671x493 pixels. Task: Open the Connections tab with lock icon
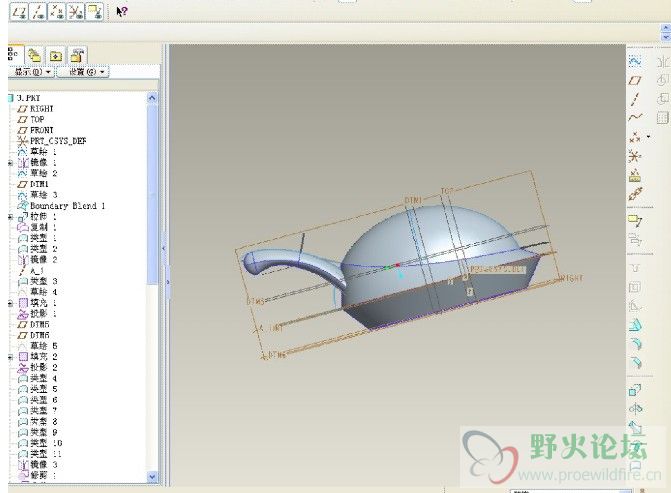coord(77,55)
